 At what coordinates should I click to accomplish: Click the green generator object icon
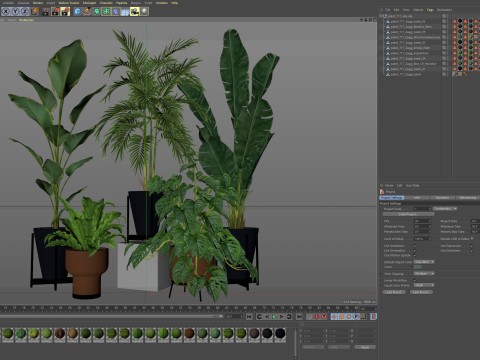click(x=96, y=12)
